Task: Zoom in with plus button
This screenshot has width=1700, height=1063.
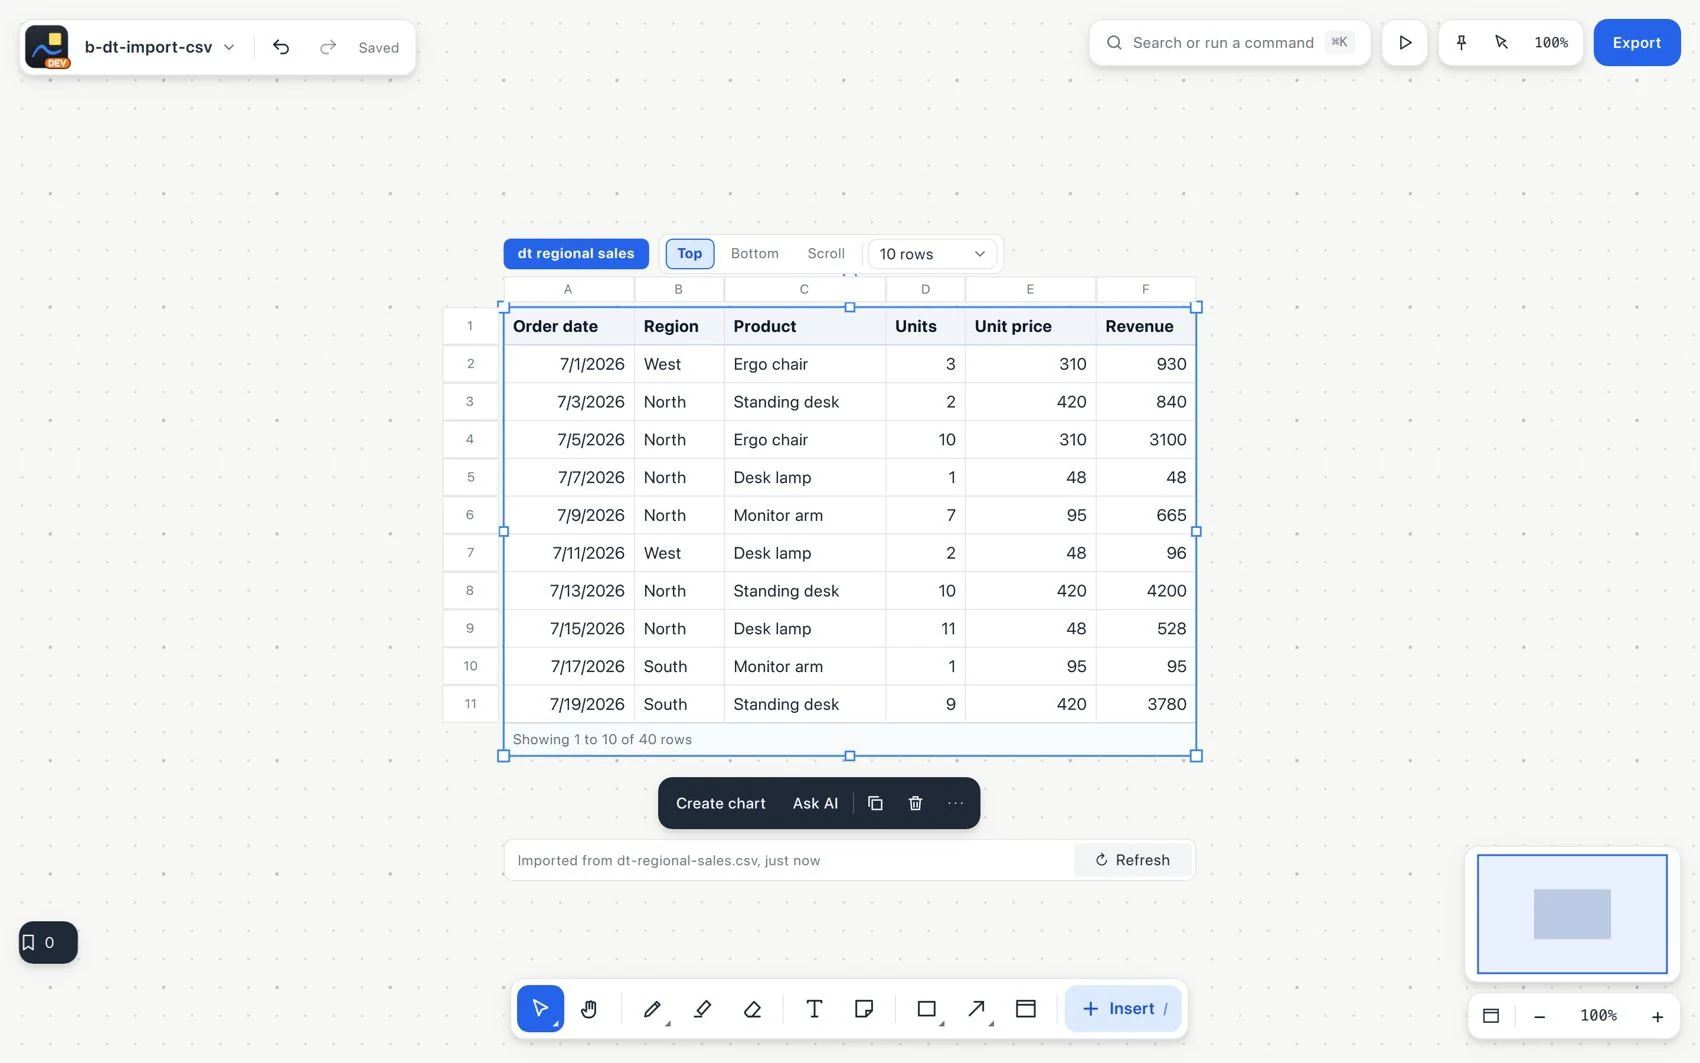Action: click(x=1657, y=1016)
